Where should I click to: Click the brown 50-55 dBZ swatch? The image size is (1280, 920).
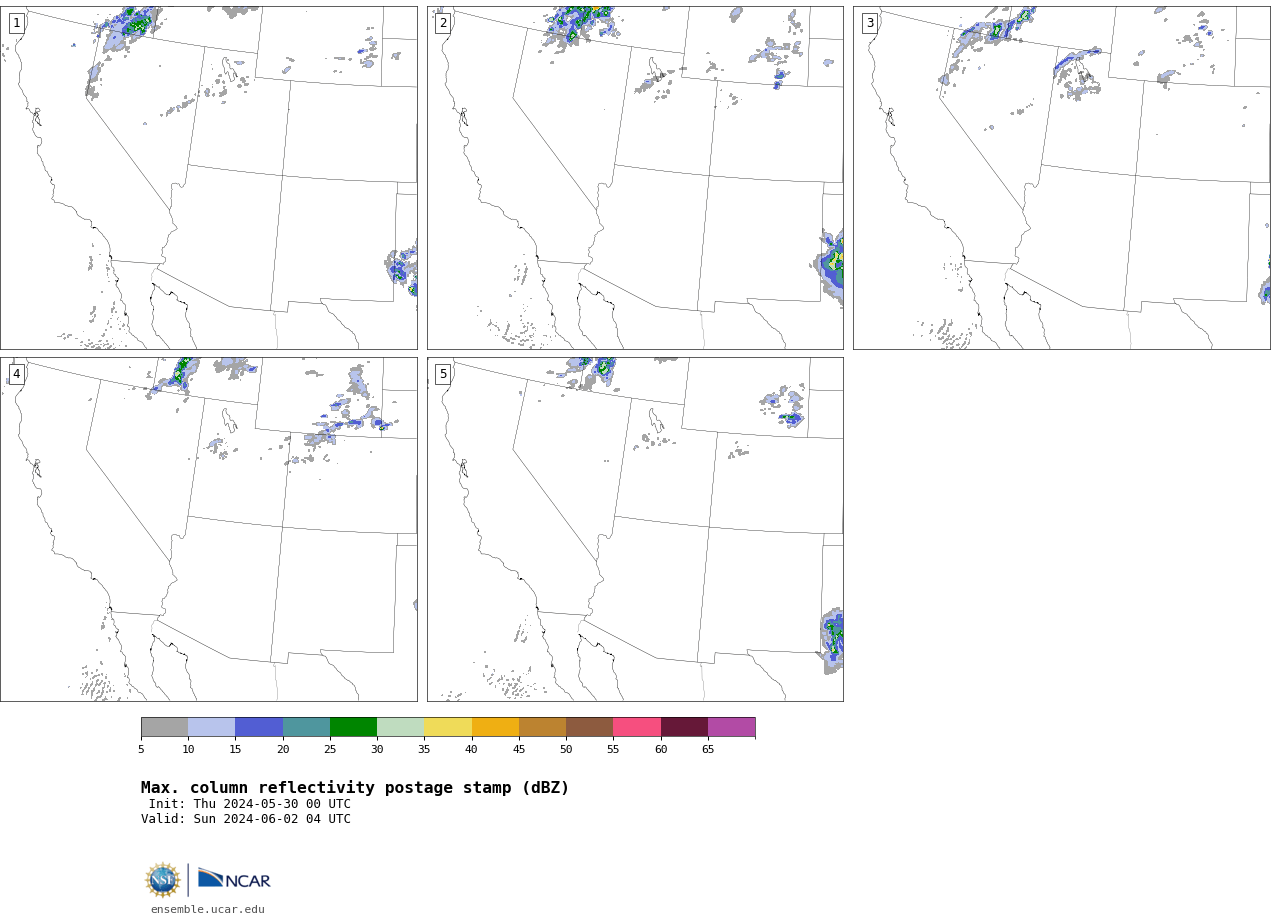pyautogui.click(x=590, y=727)
